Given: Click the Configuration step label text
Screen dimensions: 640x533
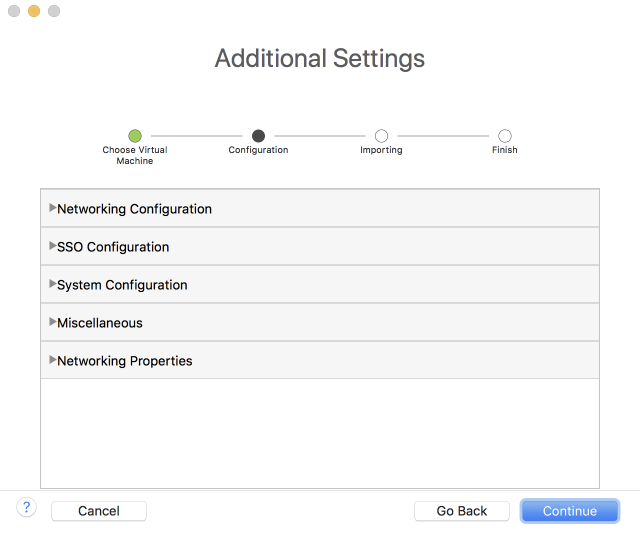Looking at the screenshot, I should (258, 150).
